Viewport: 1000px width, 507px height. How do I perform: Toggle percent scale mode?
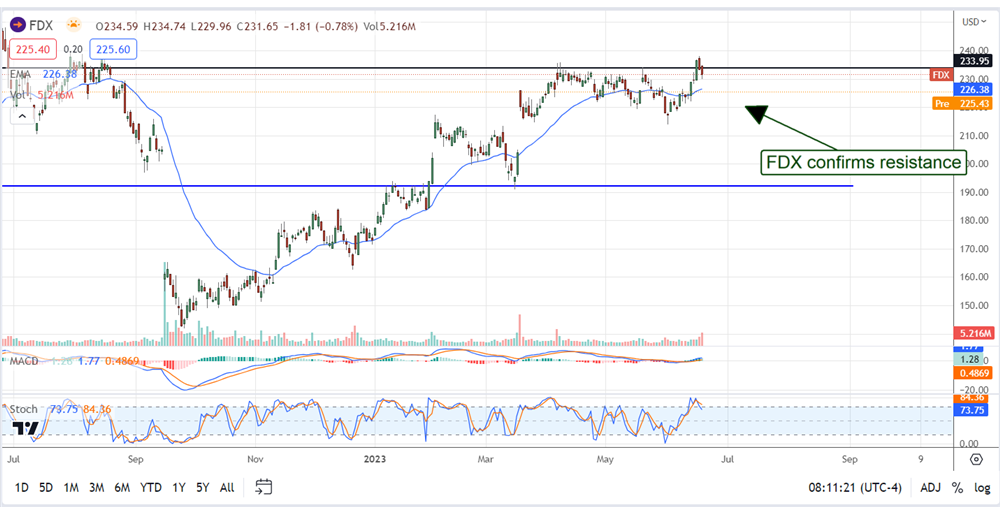(x=956, y=487)
